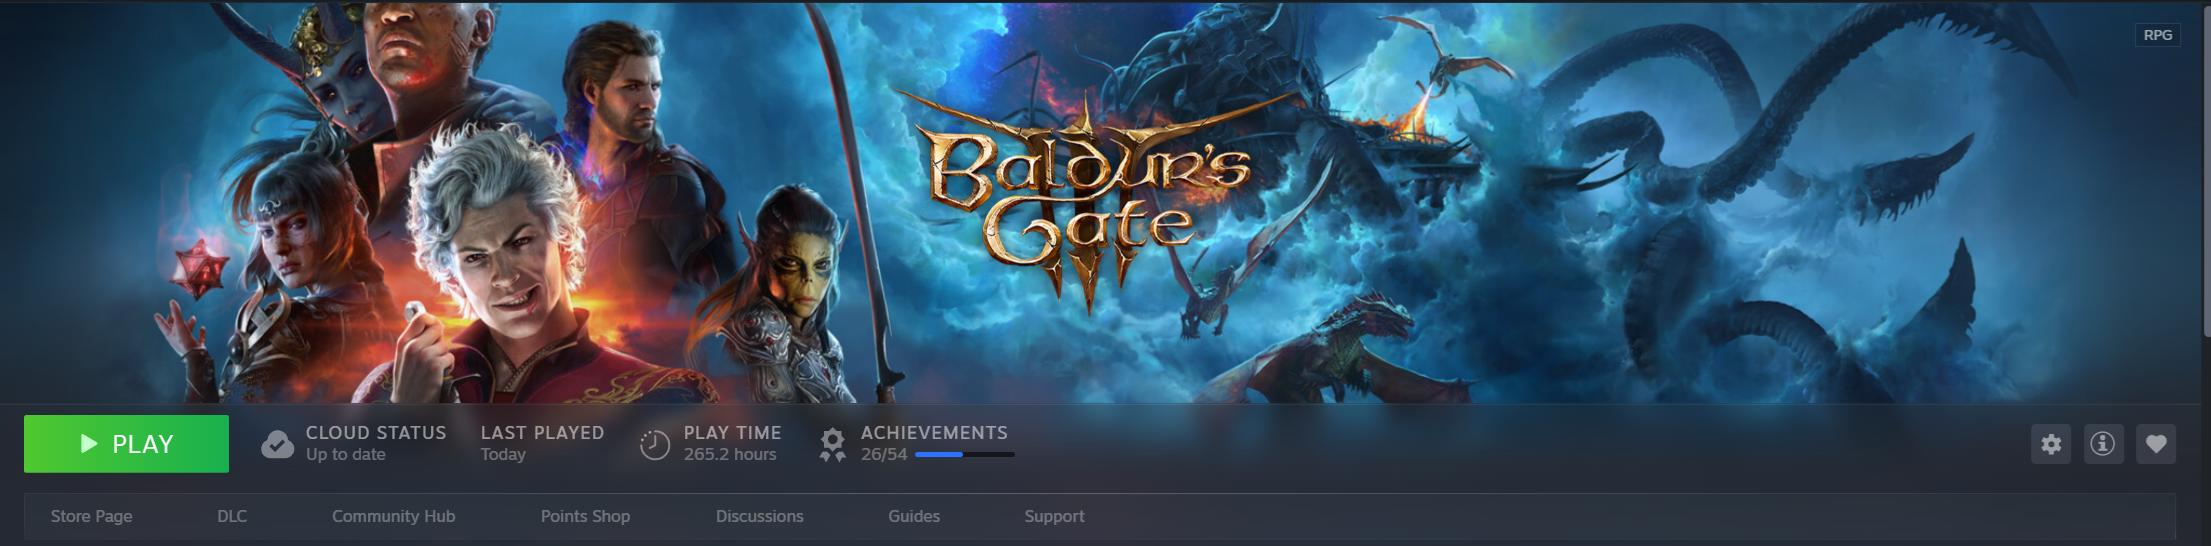Viewport: 2211px width, 546px height.
Task: Open game settings via gear icon
Action: (2051, 444)
